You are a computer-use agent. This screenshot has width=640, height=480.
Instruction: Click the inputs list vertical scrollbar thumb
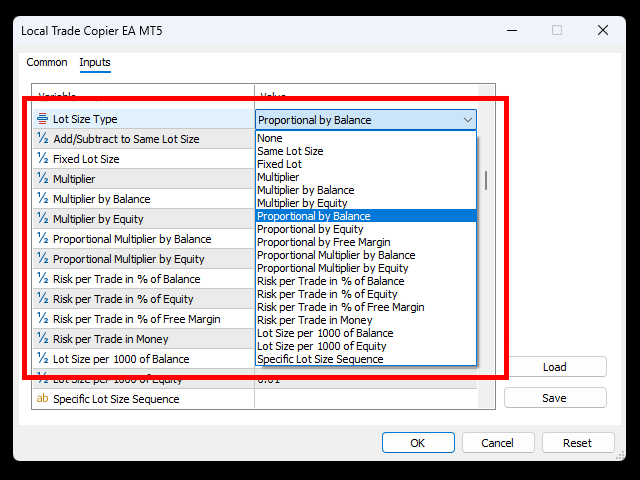[486, 180]
